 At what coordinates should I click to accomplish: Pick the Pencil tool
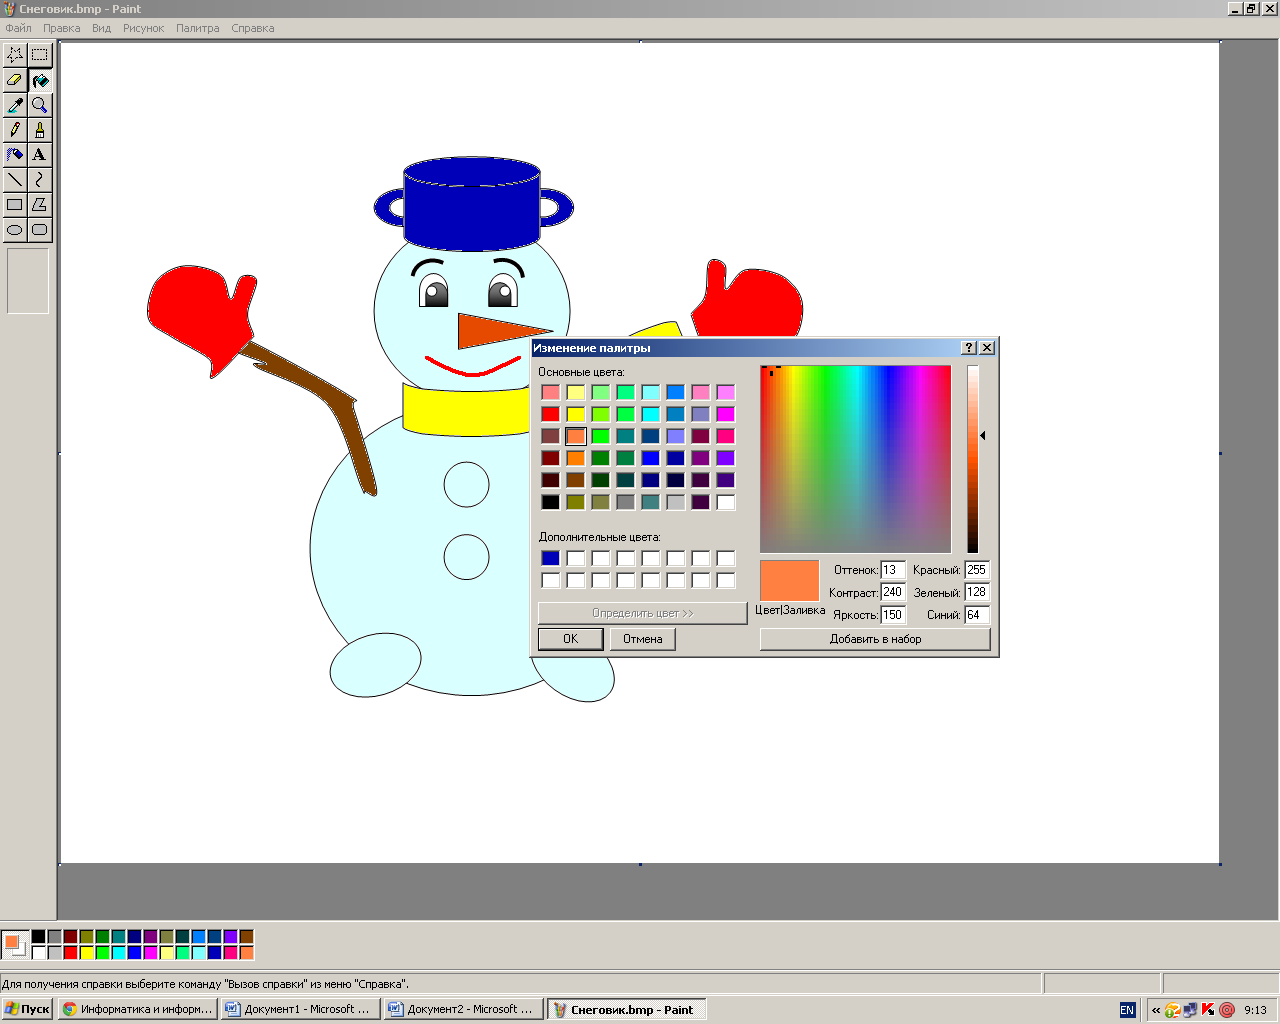[15, 130]
